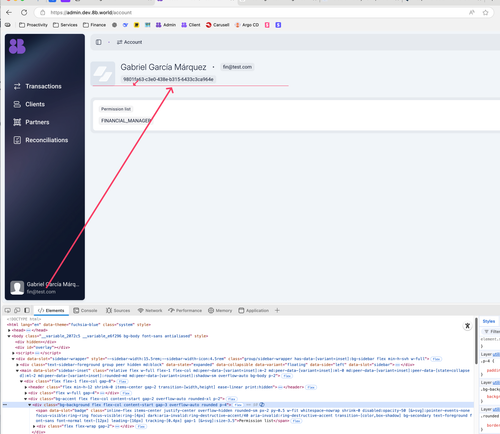The width and height of the screenshot is (500, 434).
Task: Click the favorites bar leftmost icon
Action: 8,25
